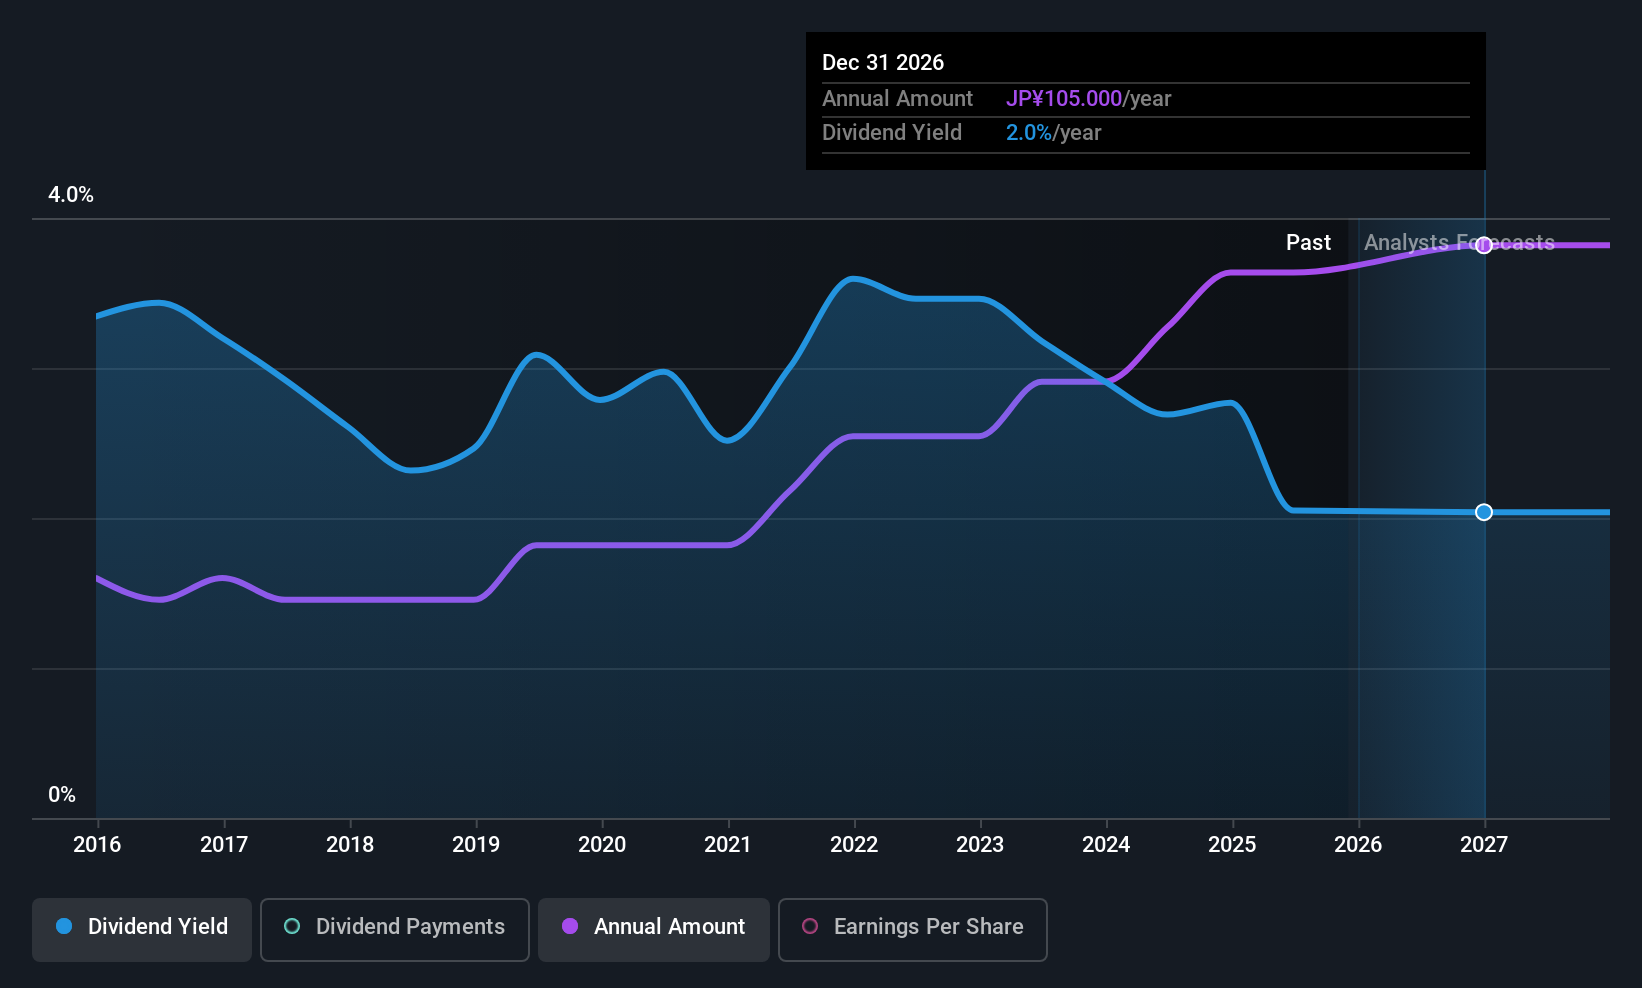Toggle the Annual Amount series label

tap(669, 927)
